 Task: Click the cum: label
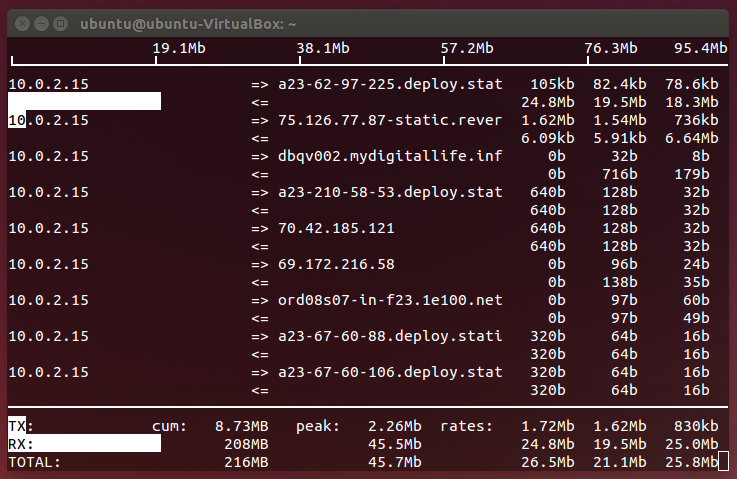pyautogui.click(x=169, y=426)
